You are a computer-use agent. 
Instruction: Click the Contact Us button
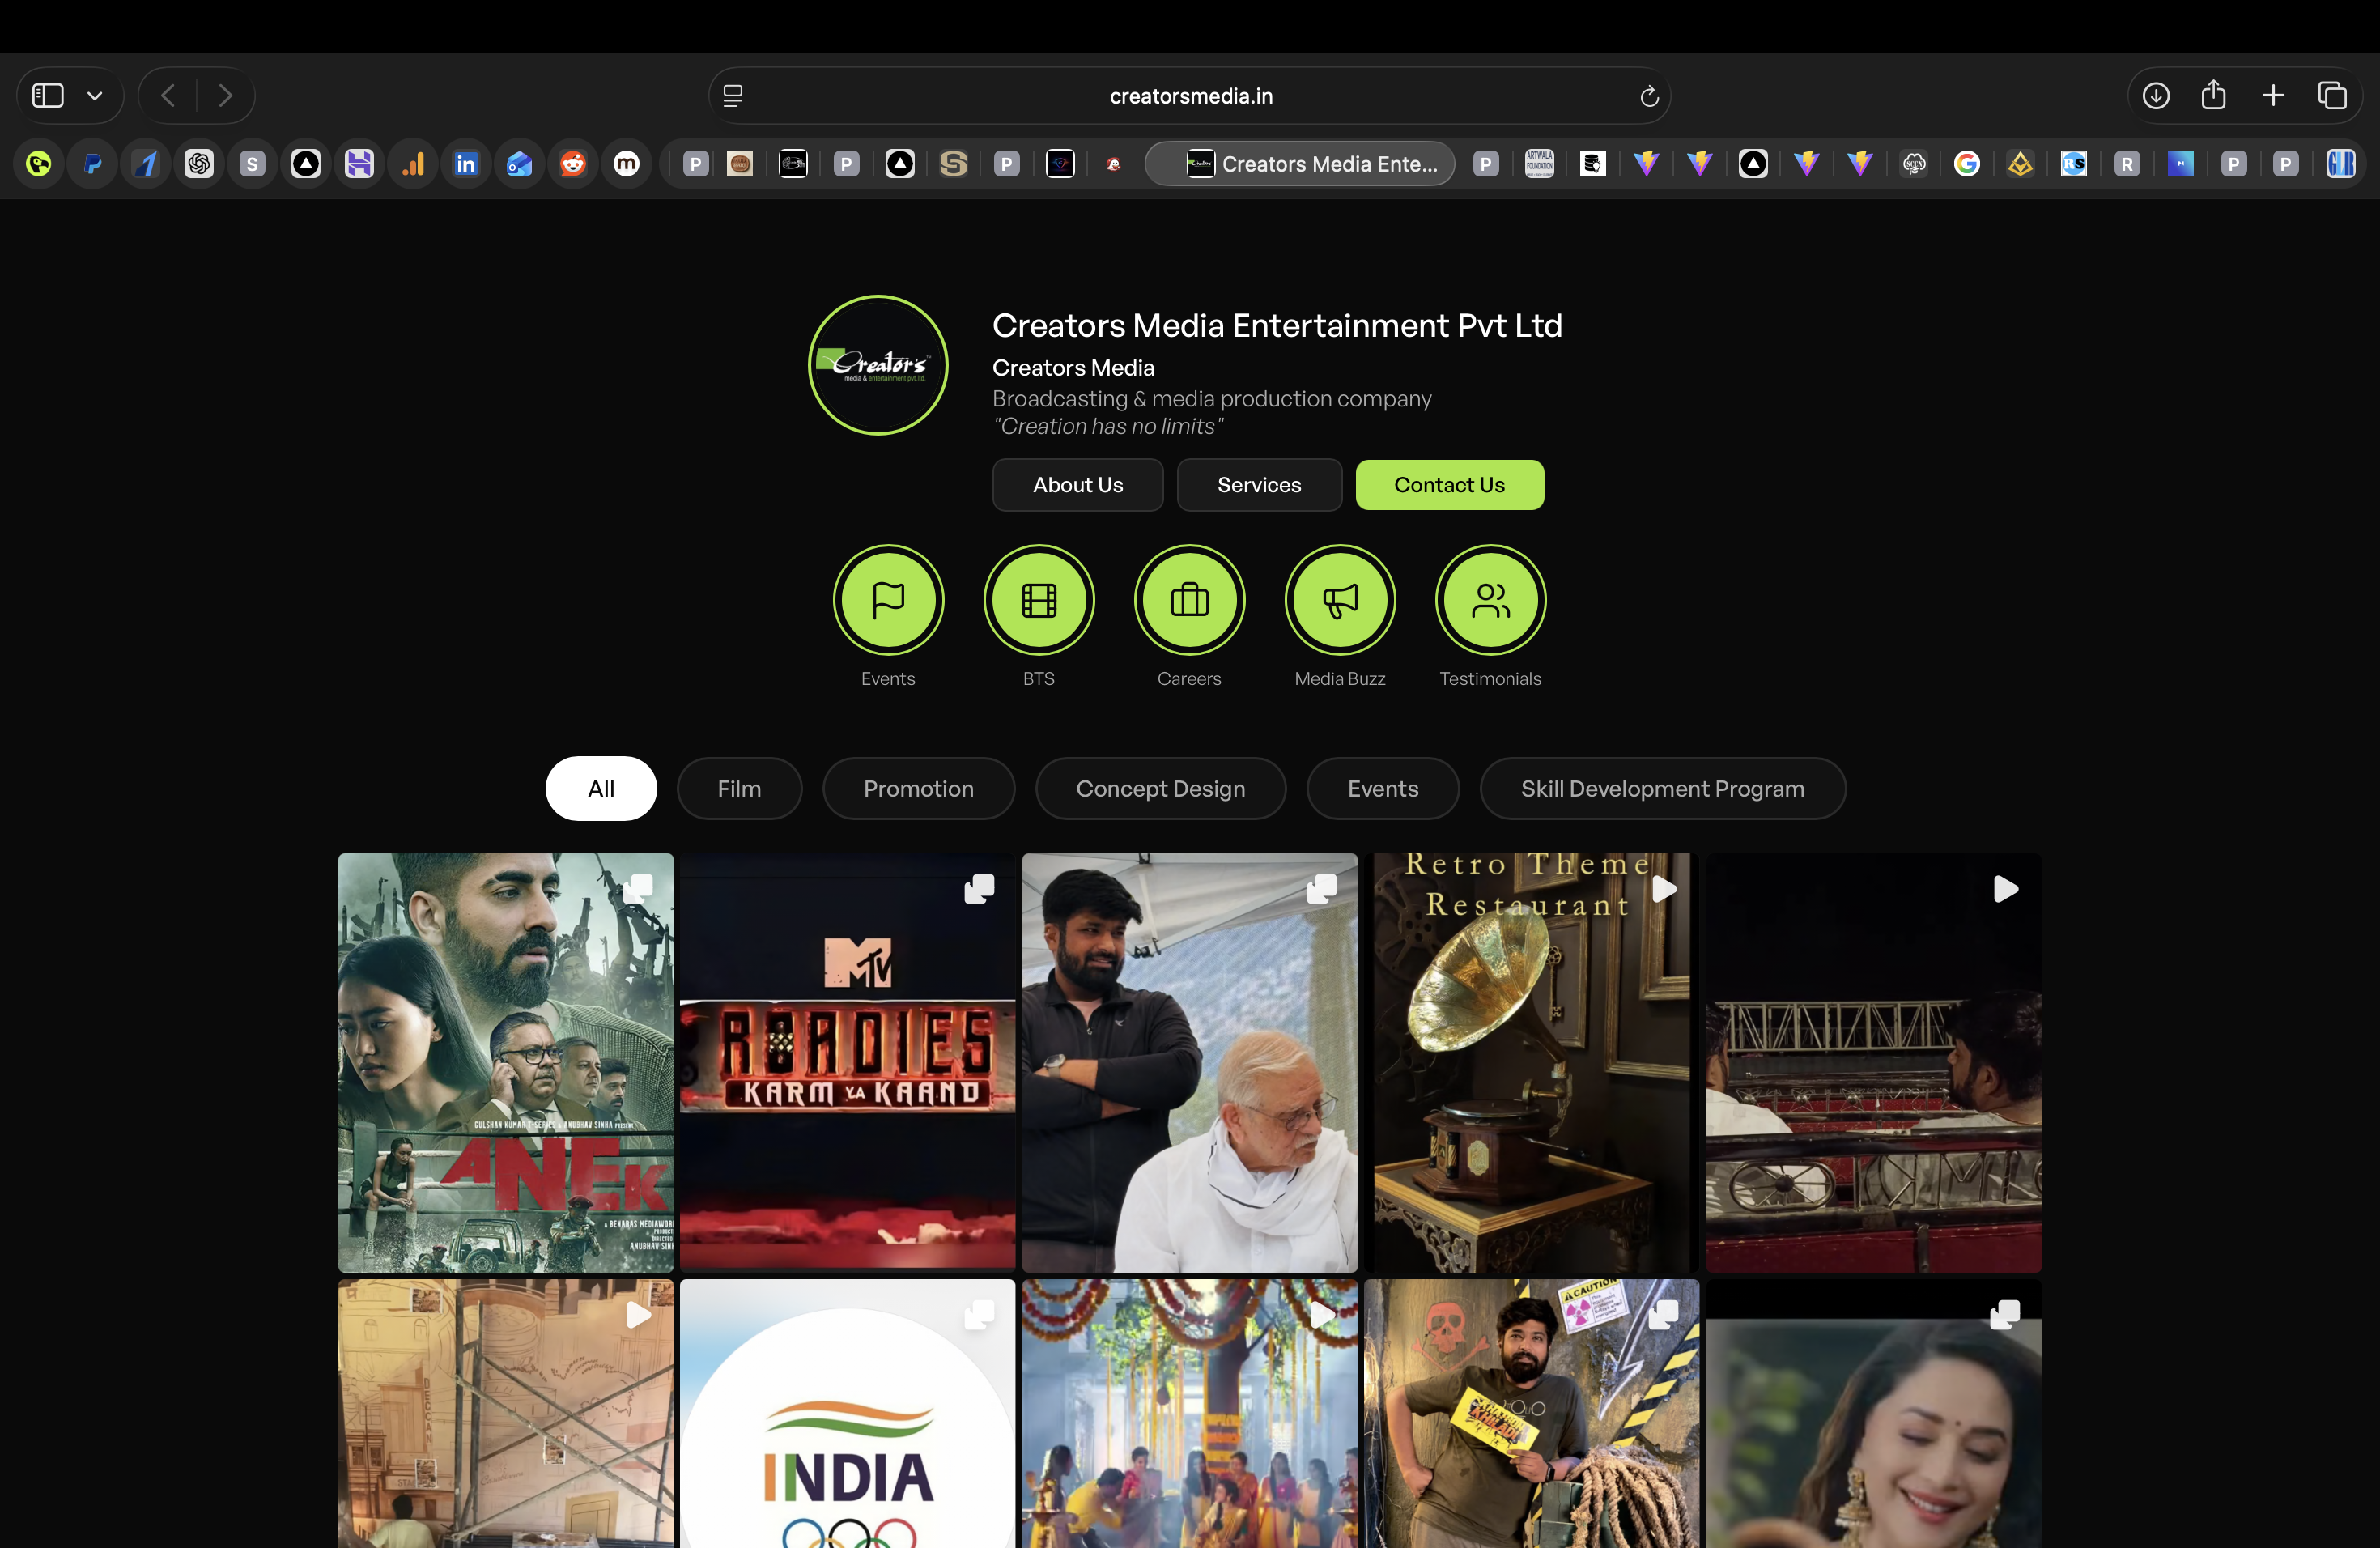tap(1449, 485)
